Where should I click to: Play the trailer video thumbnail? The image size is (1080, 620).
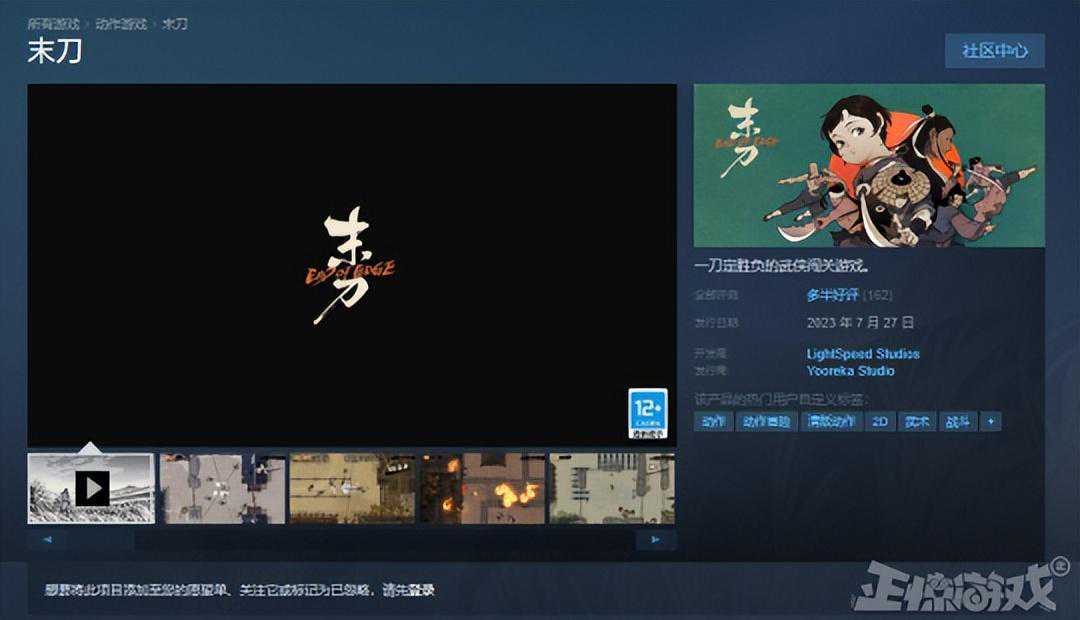(91, 488)
